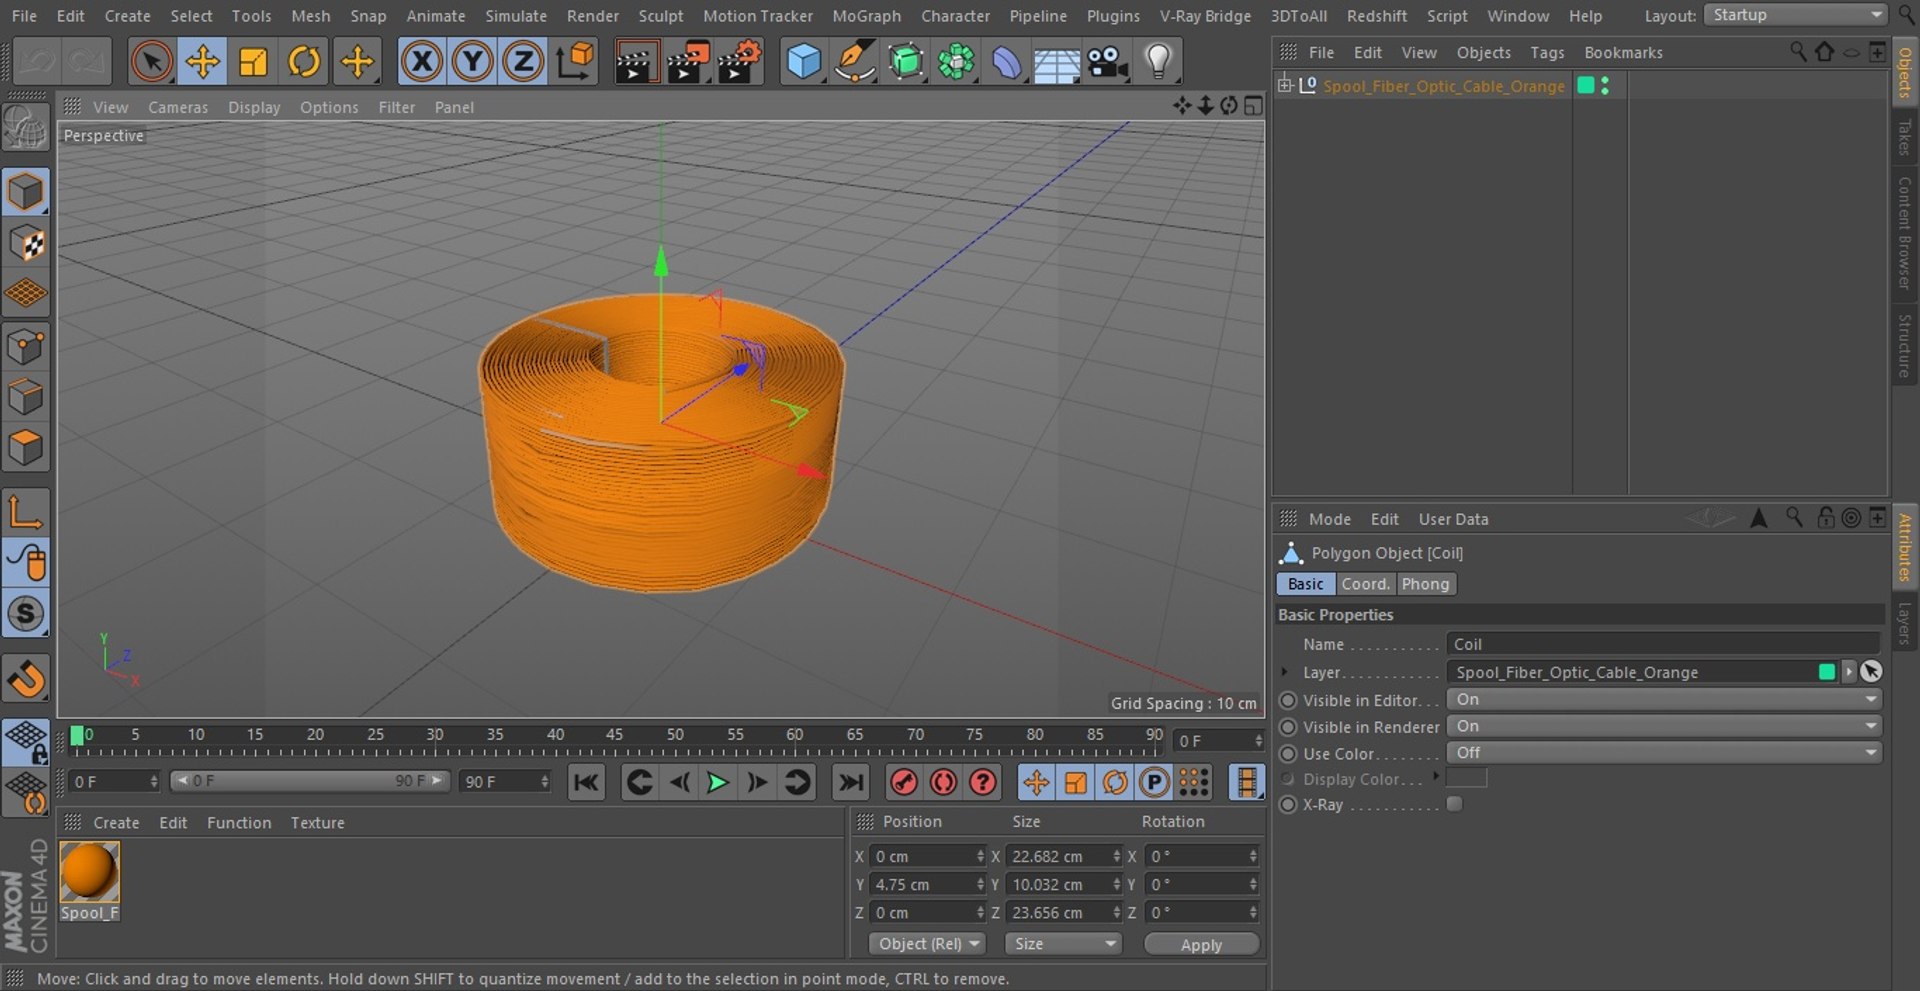Expand the Layer property triangle
The width and height of the screenshot is (1920, 991).
pos(1285,672)
